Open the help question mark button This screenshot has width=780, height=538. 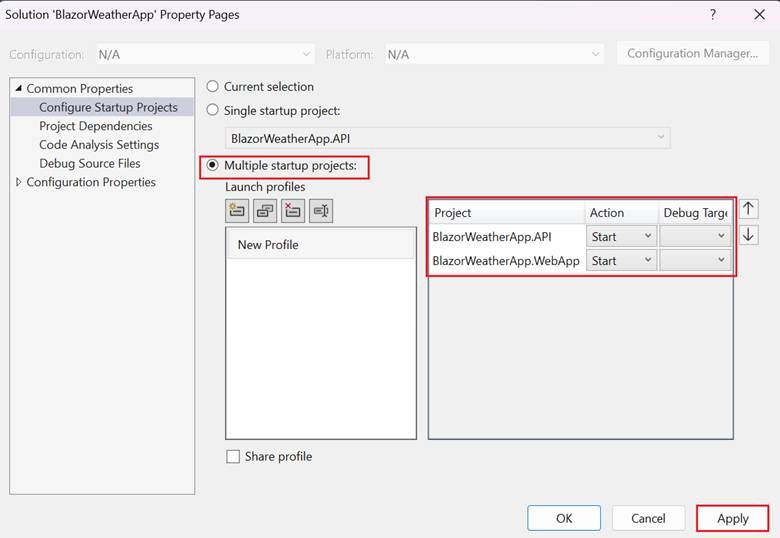coord(713,14)
